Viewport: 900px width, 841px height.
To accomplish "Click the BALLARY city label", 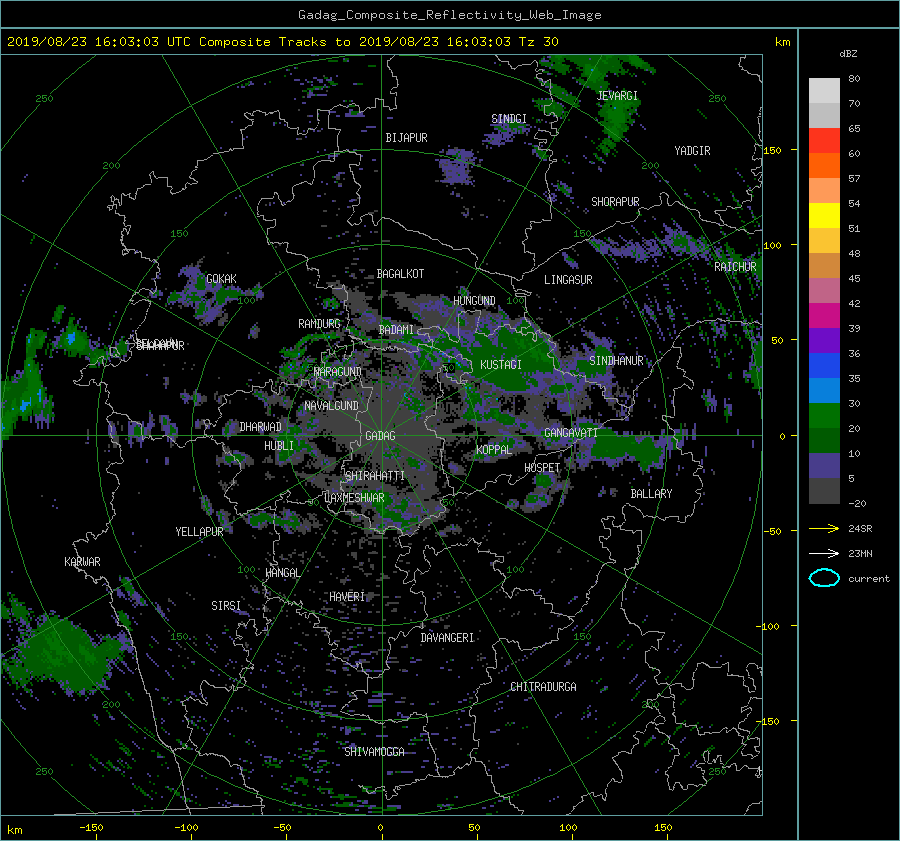I will coord(651,494).
